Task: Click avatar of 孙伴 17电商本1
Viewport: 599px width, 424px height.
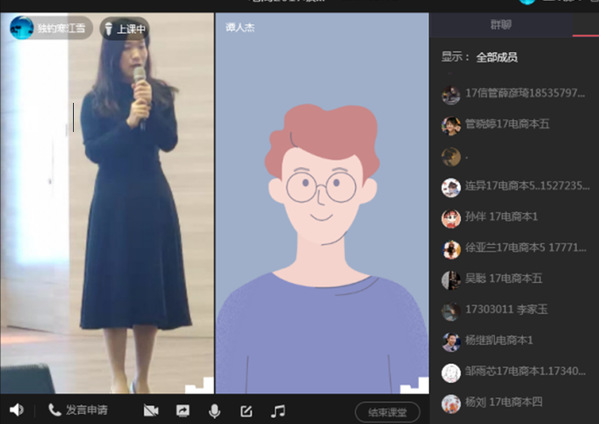Action: pos(451,218)
